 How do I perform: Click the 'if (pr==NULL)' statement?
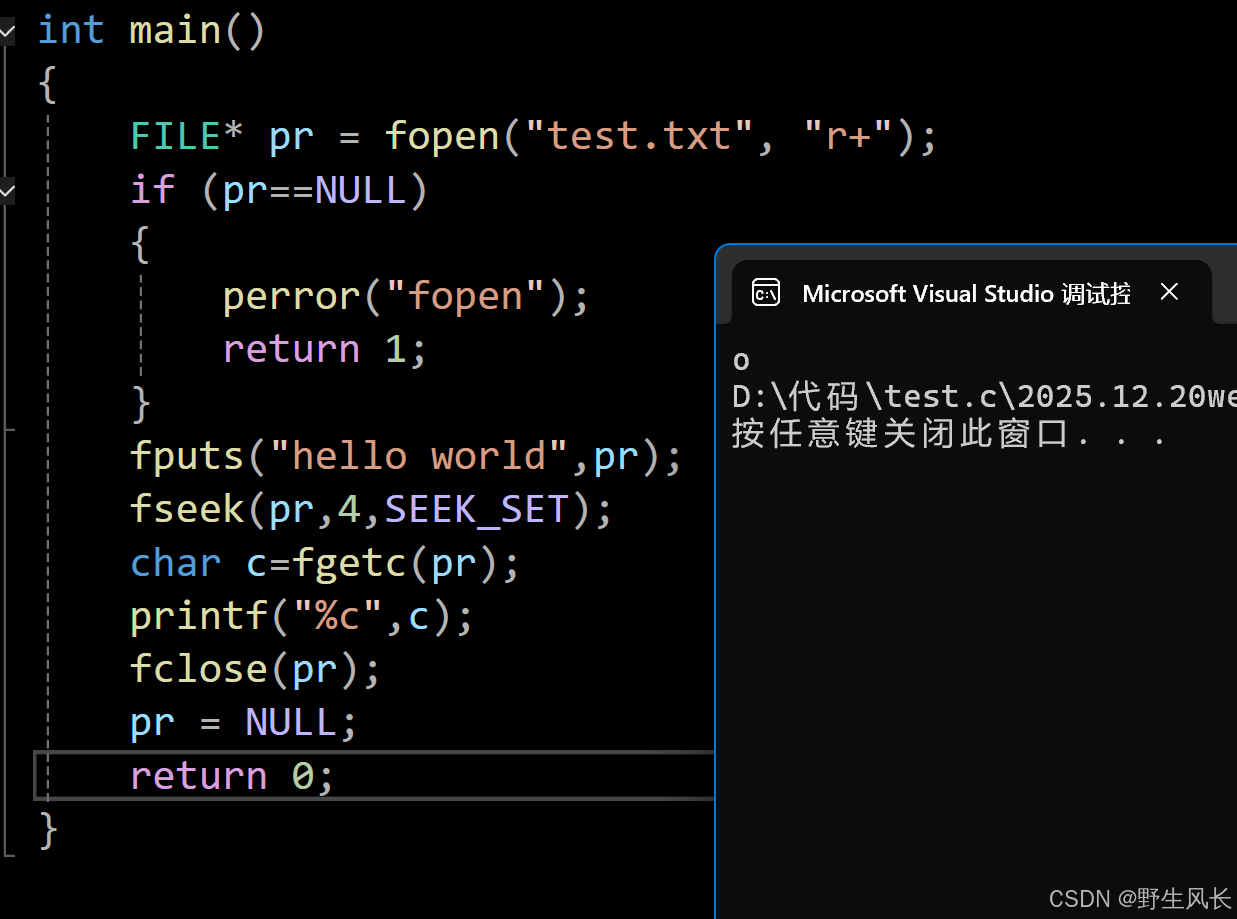point(279,189)
